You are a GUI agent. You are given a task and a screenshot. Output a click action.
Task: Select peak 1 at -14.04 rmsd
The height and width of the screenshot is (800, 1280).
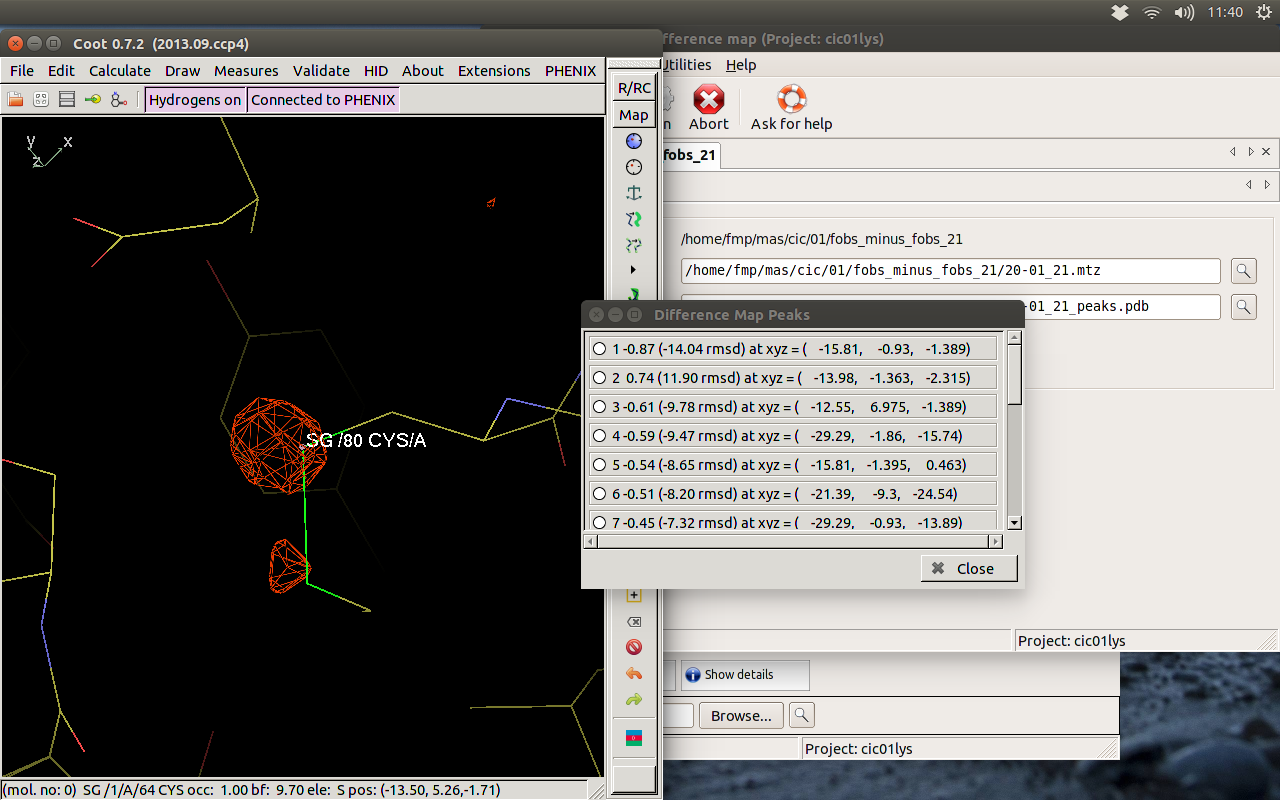pos(600,349)
